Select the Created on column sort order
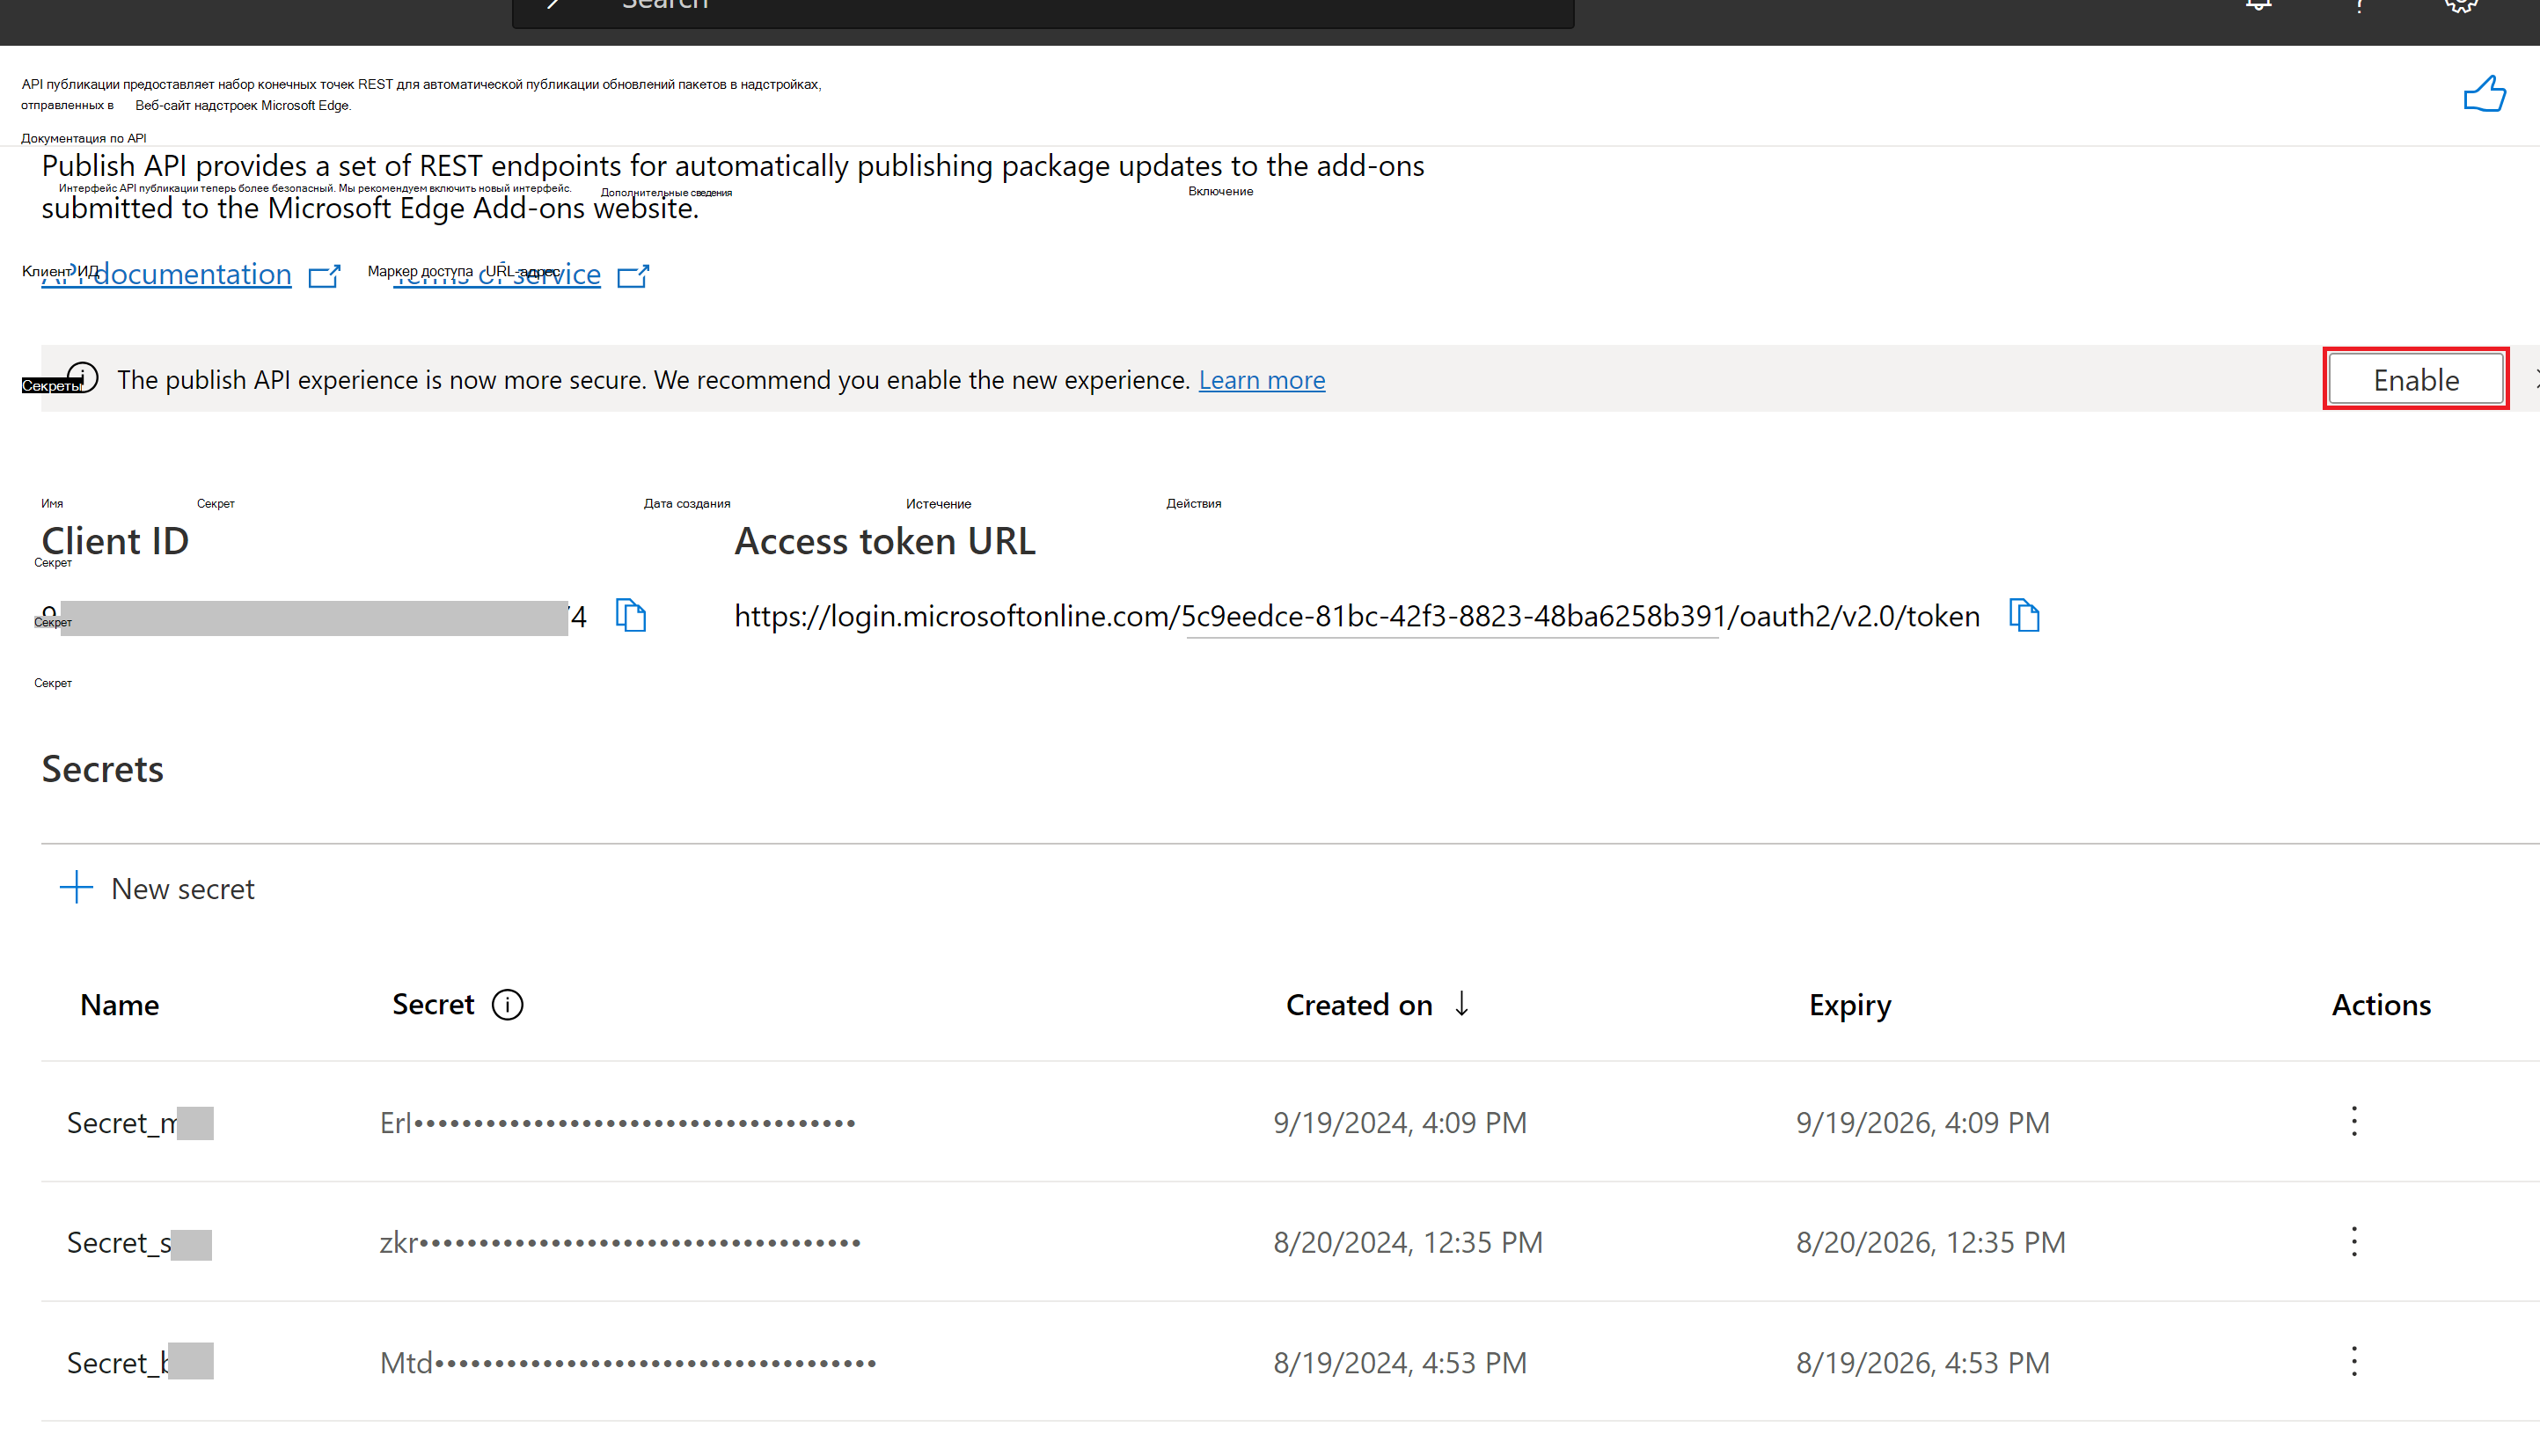 (x=1464, y=1005)
